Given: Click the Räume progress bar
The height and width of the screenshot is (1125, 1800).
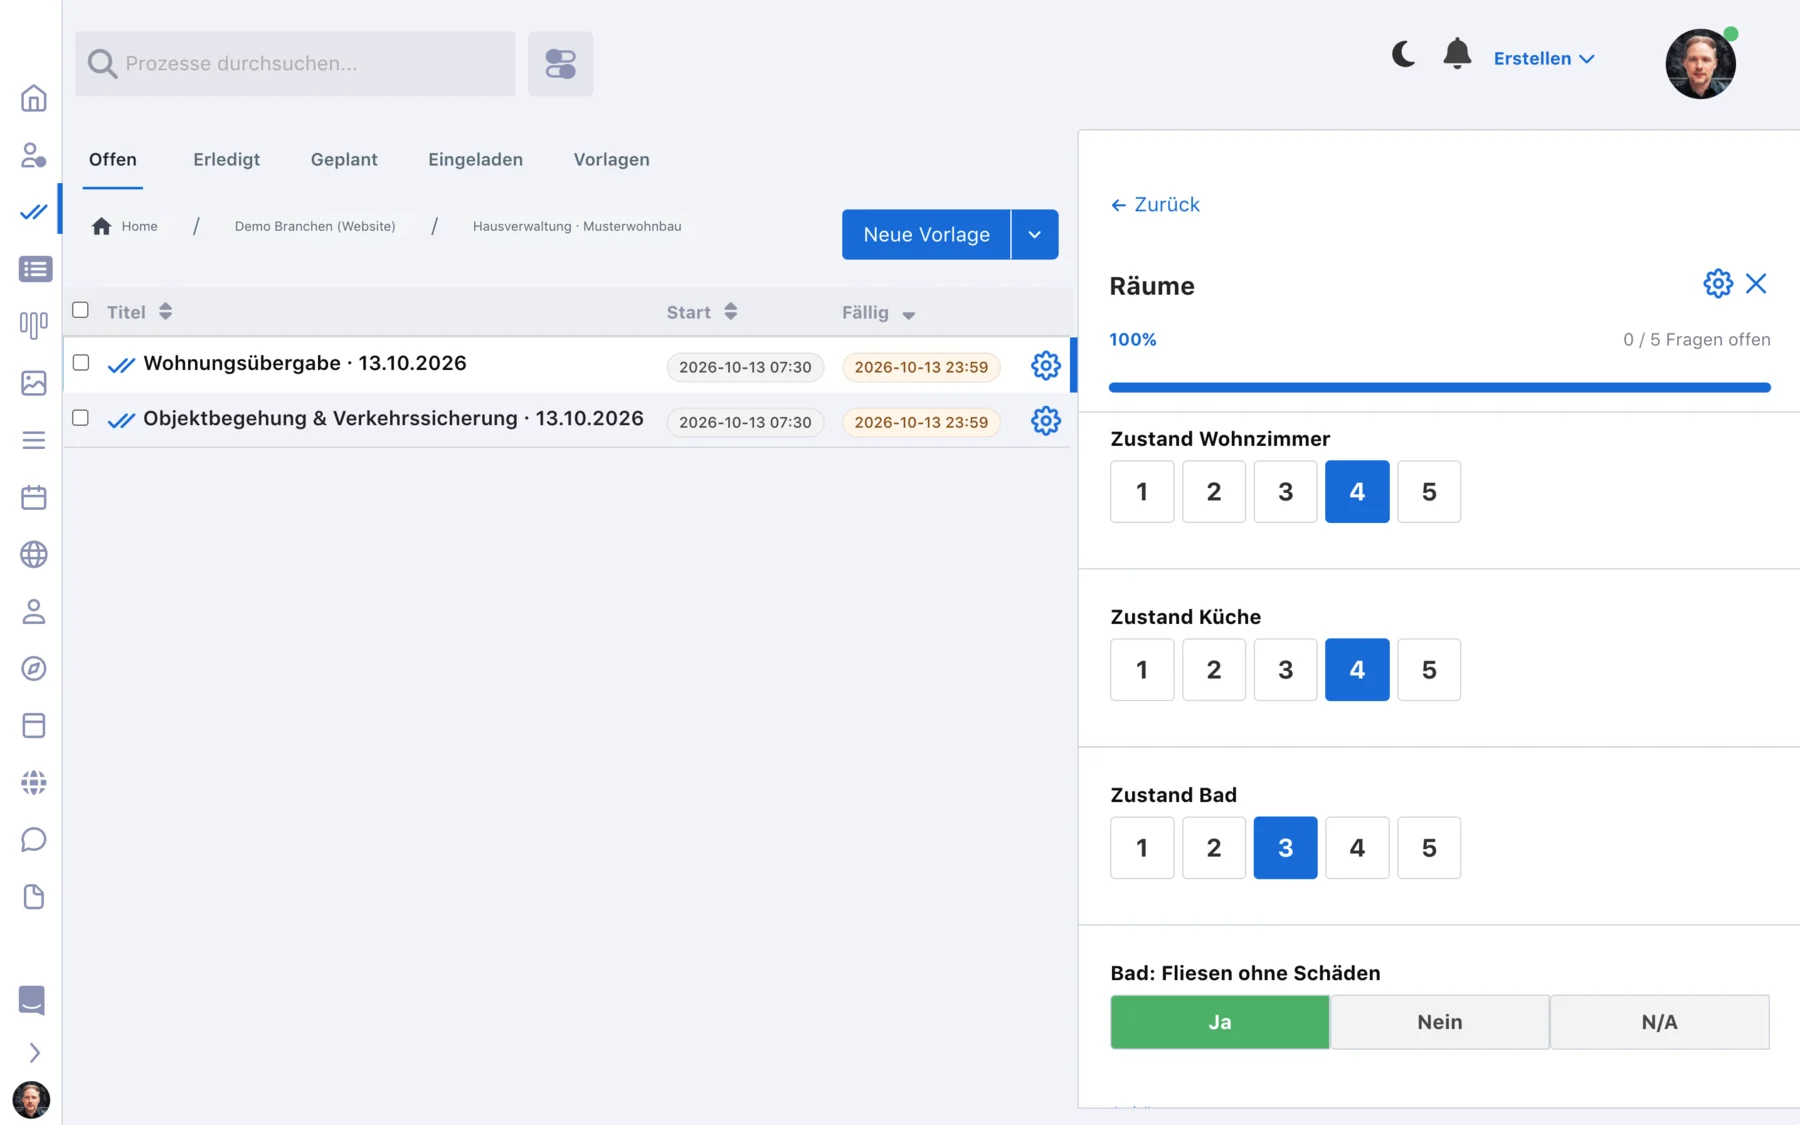Looking at the screenshot, I should pos(1439,387).
